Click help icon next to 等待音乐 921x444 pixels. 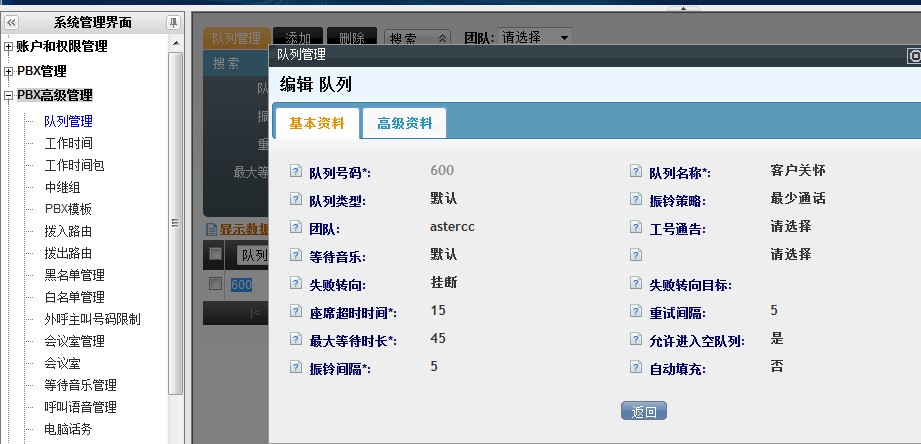295,255
